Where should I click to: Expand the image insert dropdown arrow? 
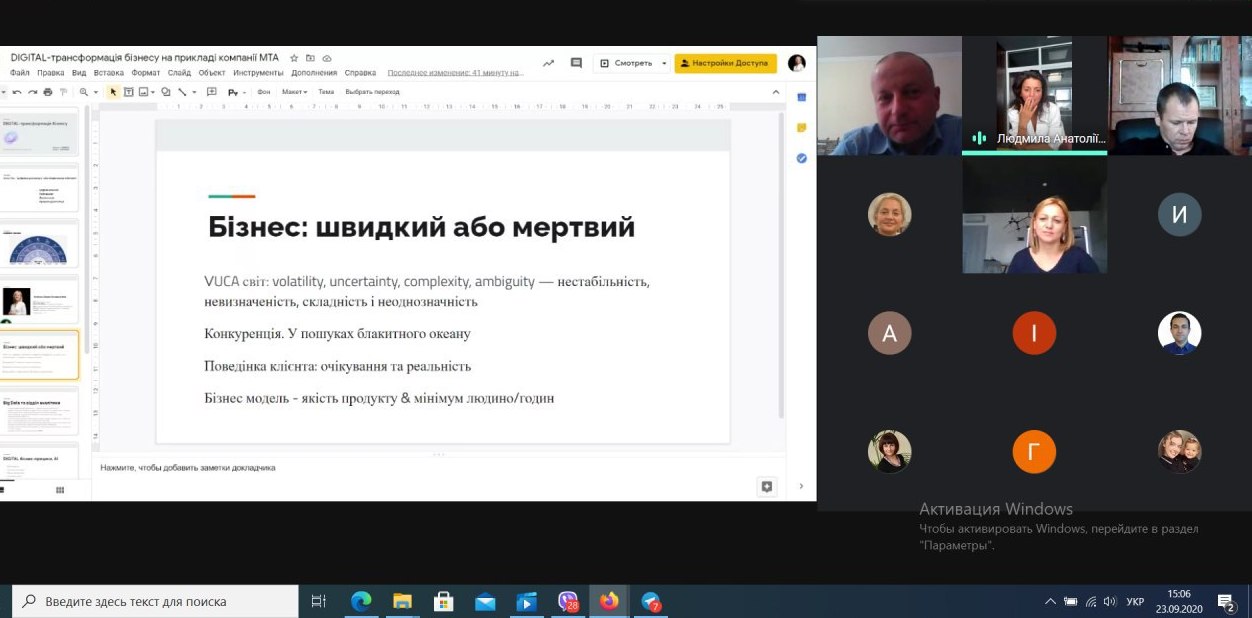pos(153,92)
